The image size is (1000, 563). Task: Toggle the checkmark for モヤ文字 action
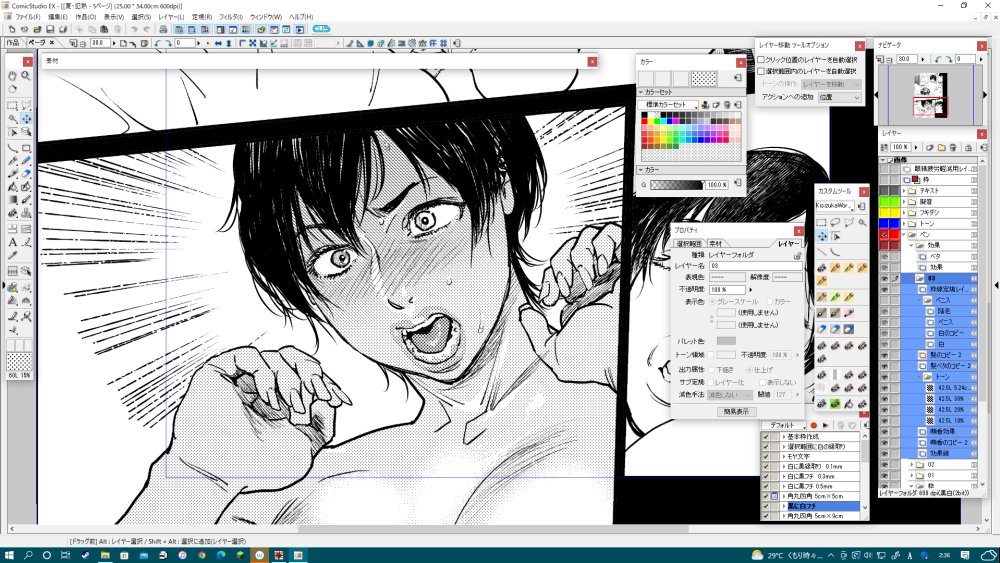click(766, 457)
